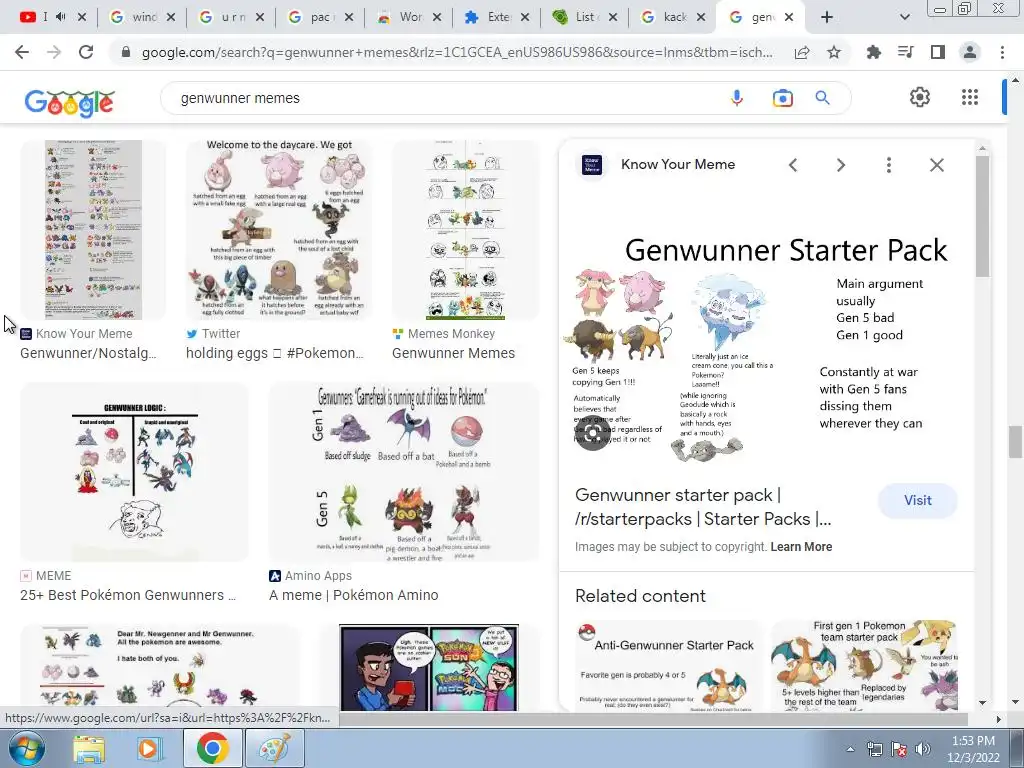Search by voice microphone icon
This screenshot has width=1024, height=768.
point(737,98)
